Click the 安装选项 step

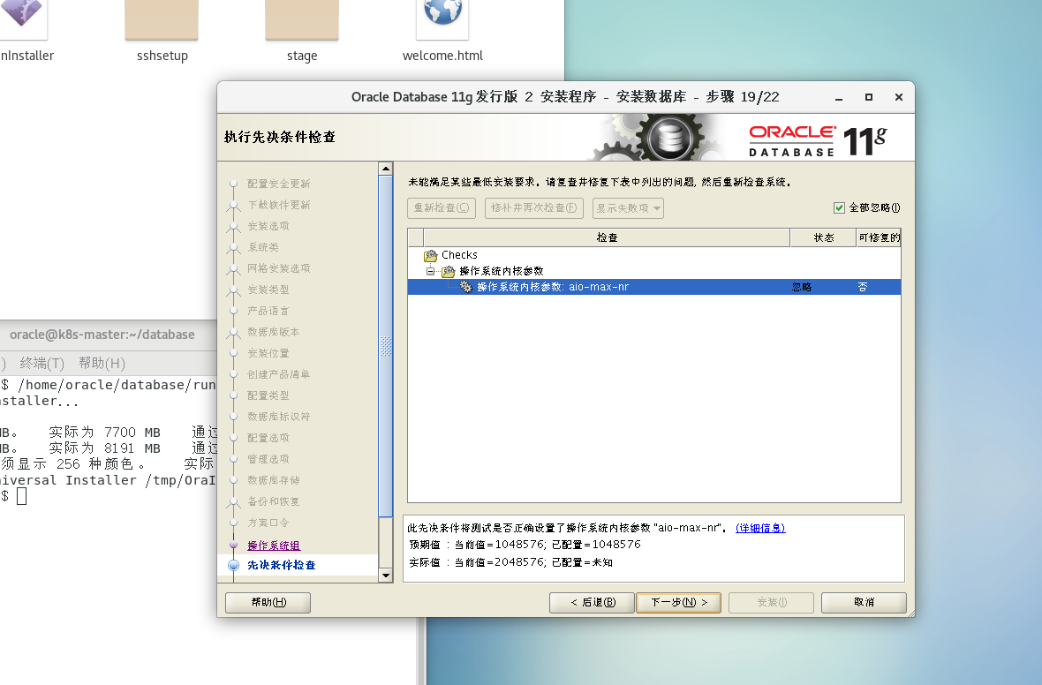(x=268, y=226)
